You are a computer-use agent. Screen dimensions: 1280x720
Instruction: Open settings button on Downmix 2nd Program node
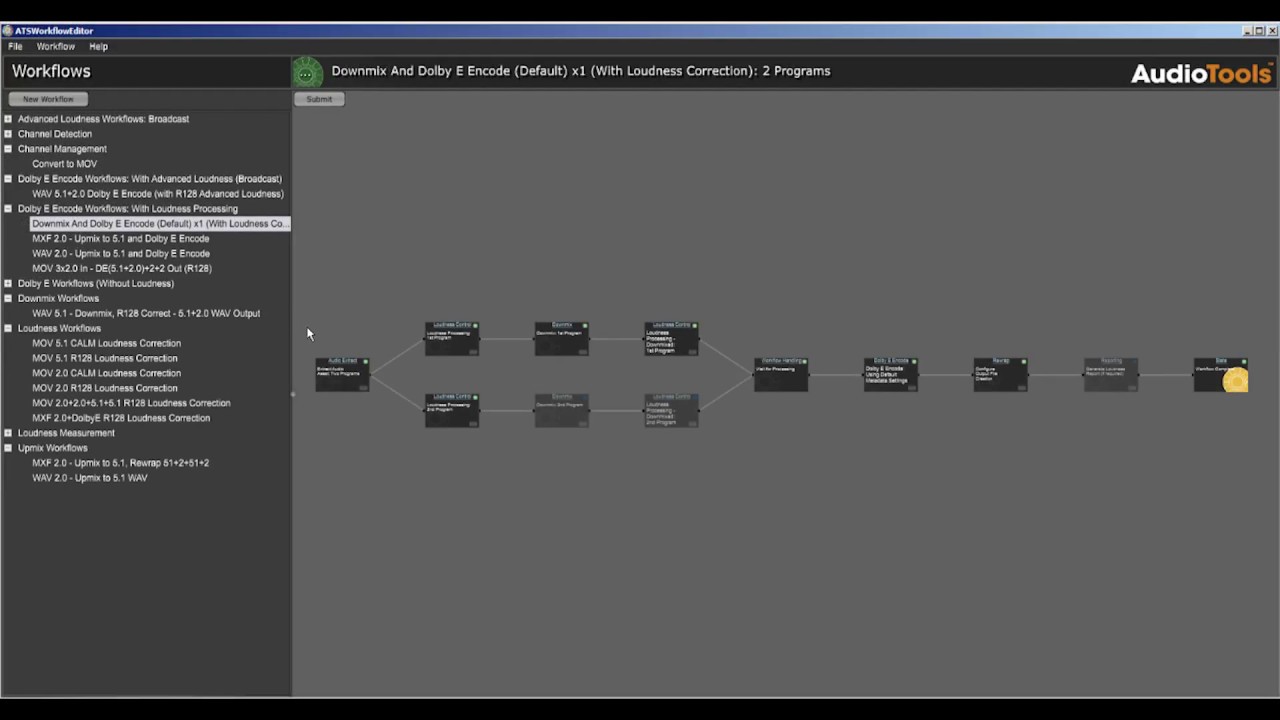coord(584,423)
